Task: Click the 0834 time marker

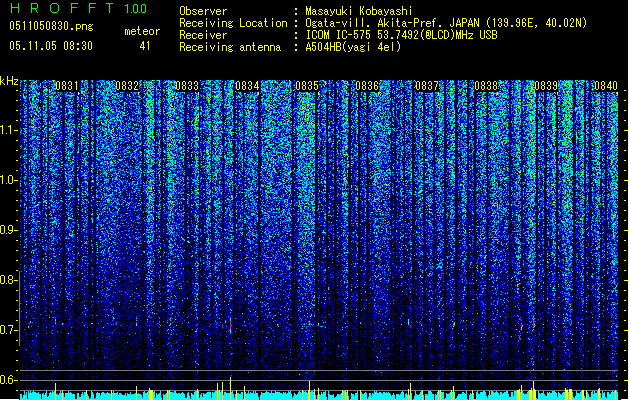Action: (247, 86)
